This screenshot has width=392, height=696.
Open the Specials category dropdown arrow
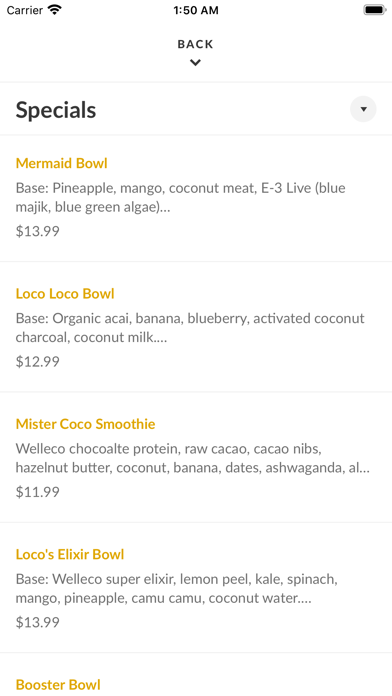coord(363,109)
